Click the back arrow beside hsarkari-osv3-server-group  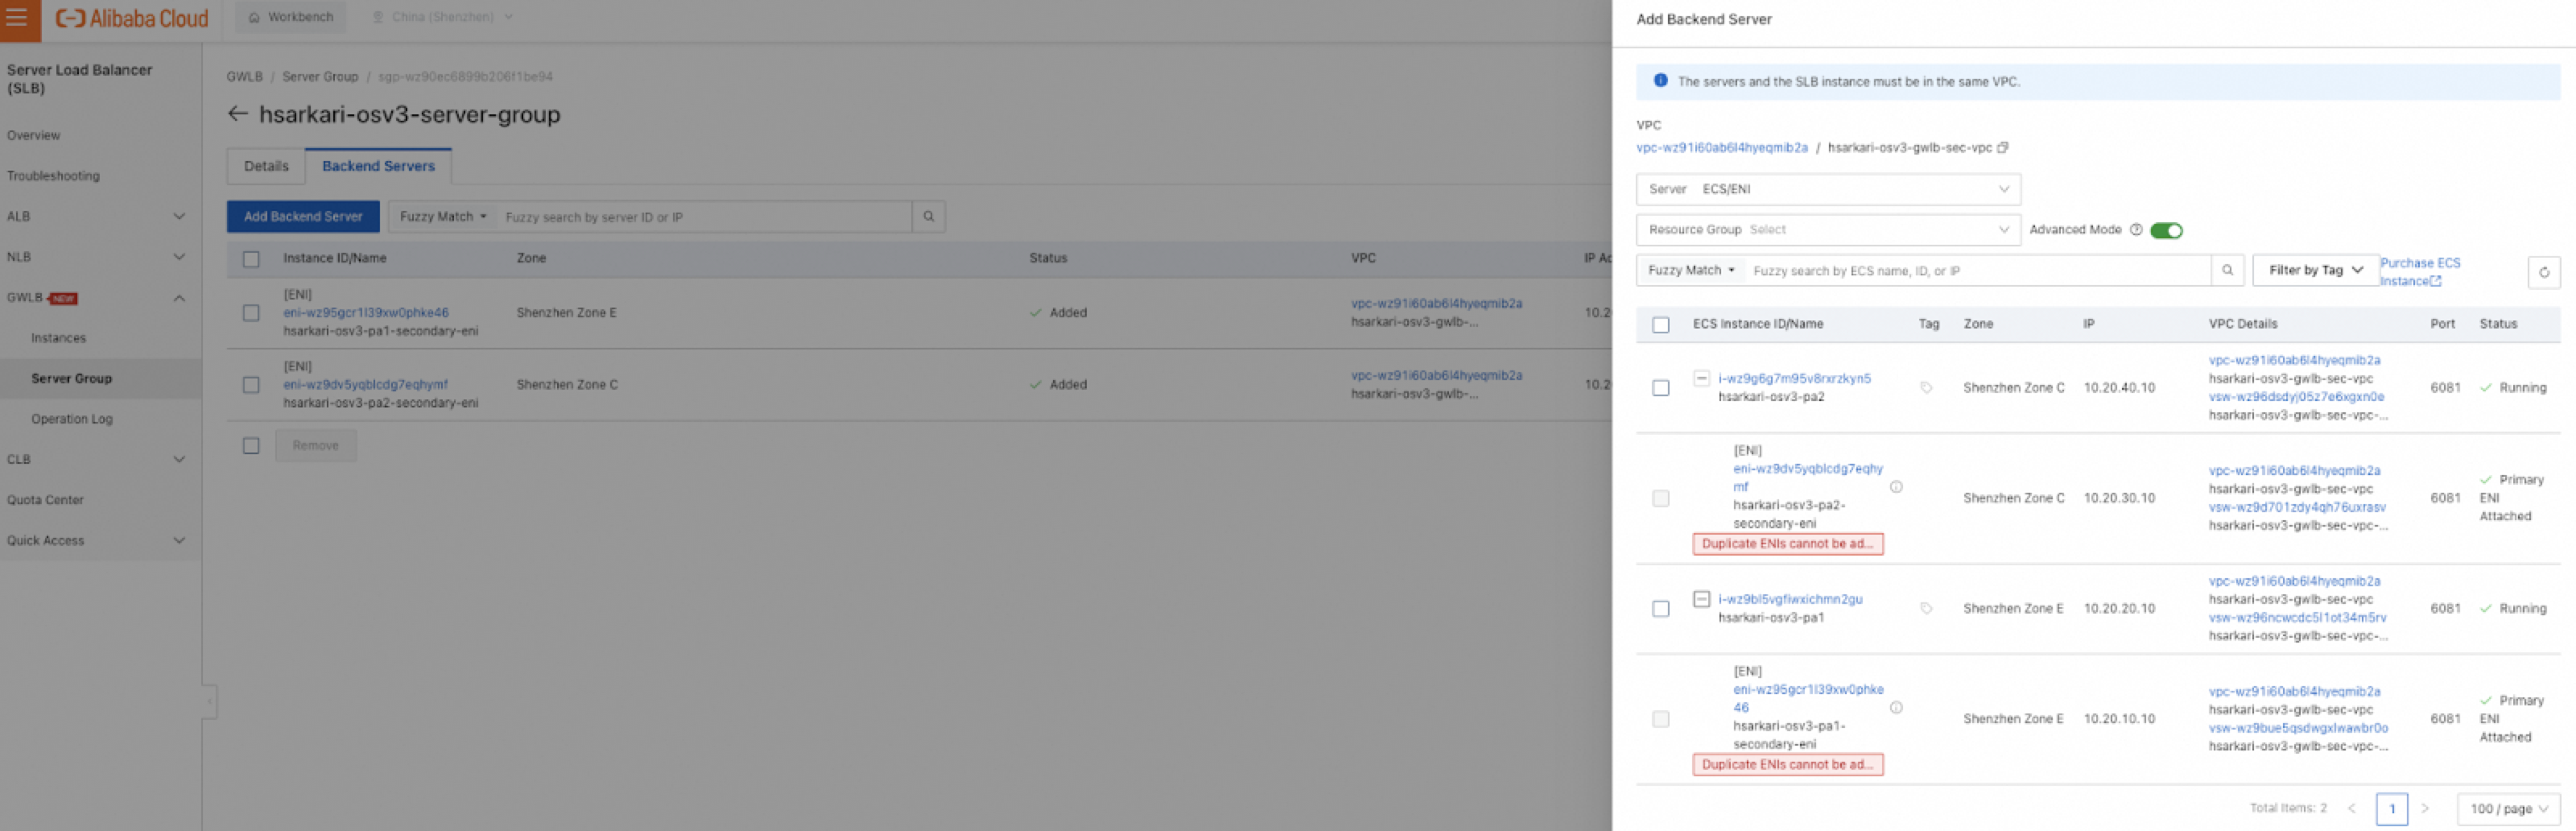tap(237, 114)
